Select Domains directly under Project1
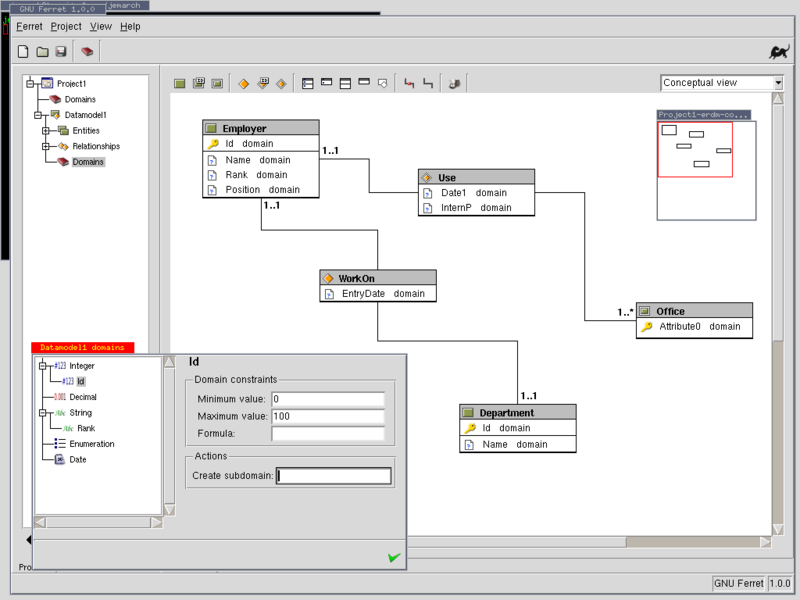 coord(80,99)
